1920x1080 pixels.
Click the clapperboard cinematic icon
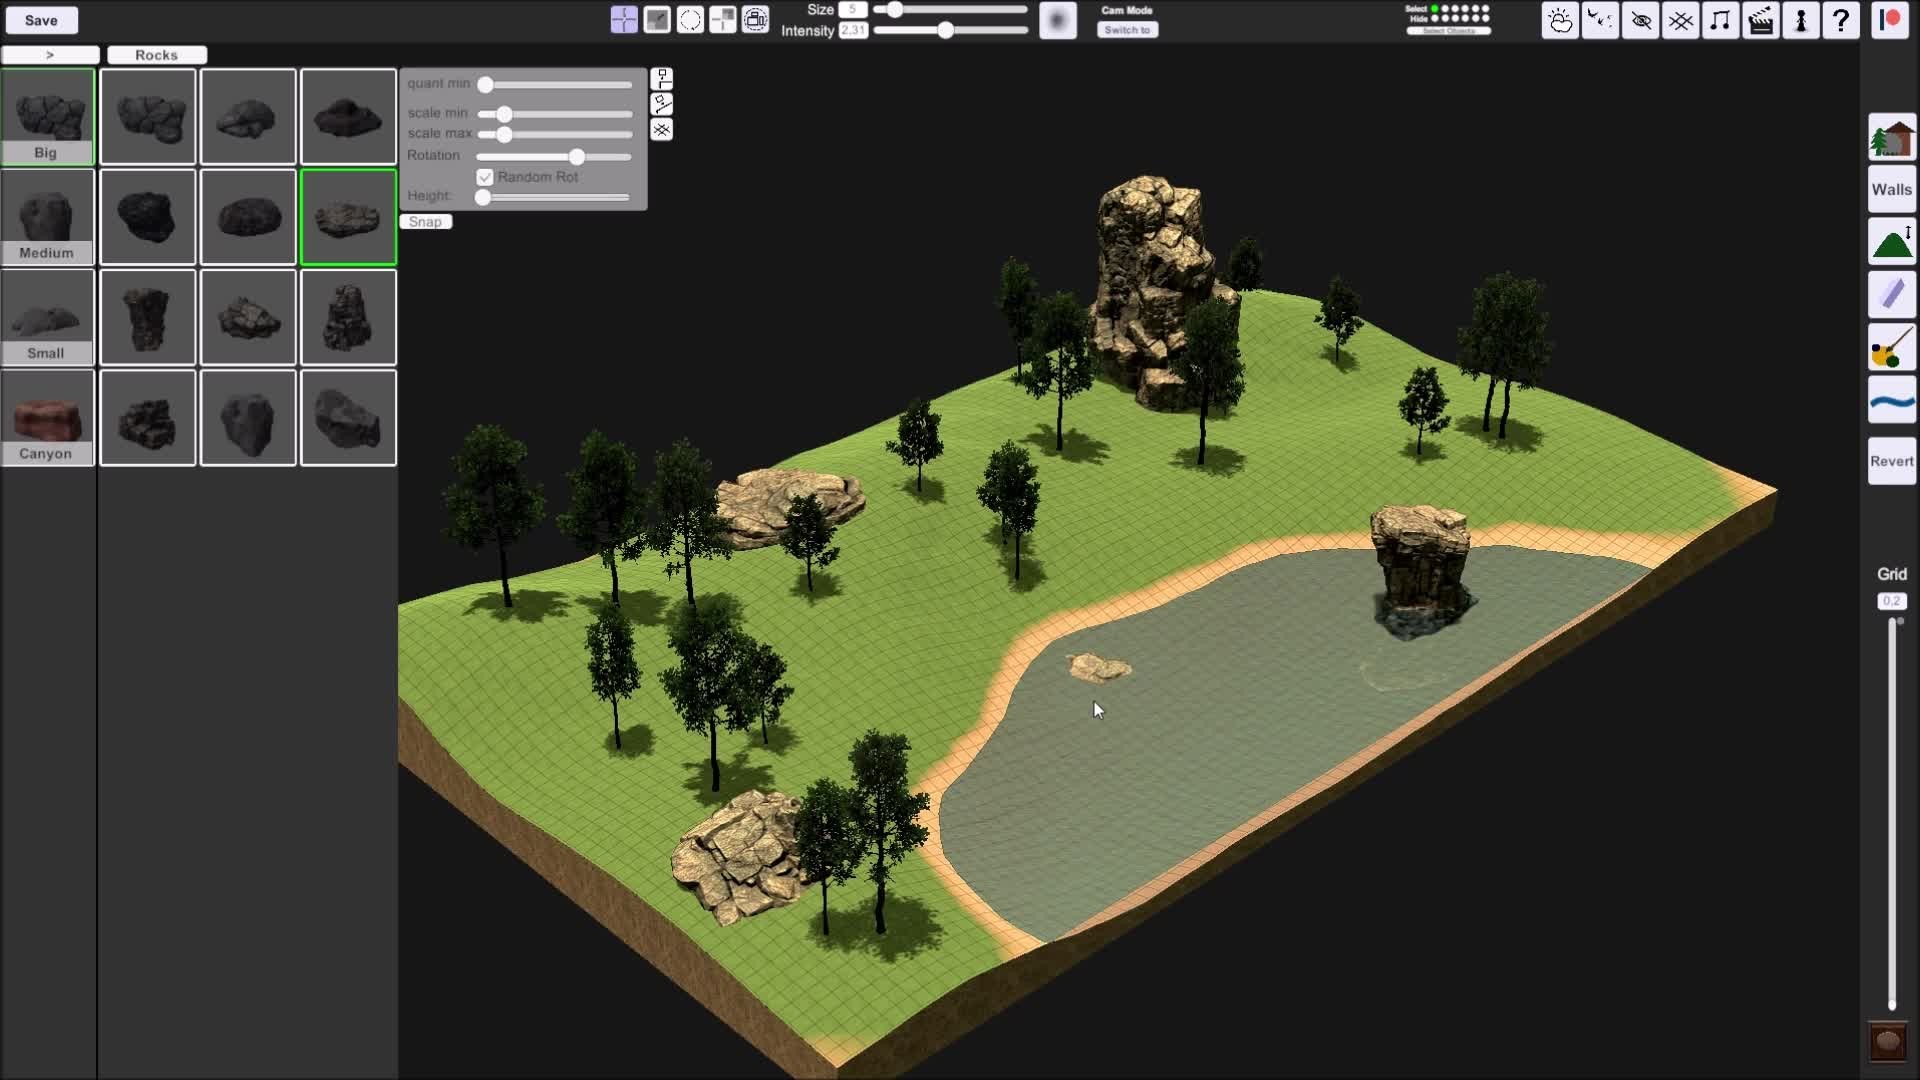coord(1761,20)
